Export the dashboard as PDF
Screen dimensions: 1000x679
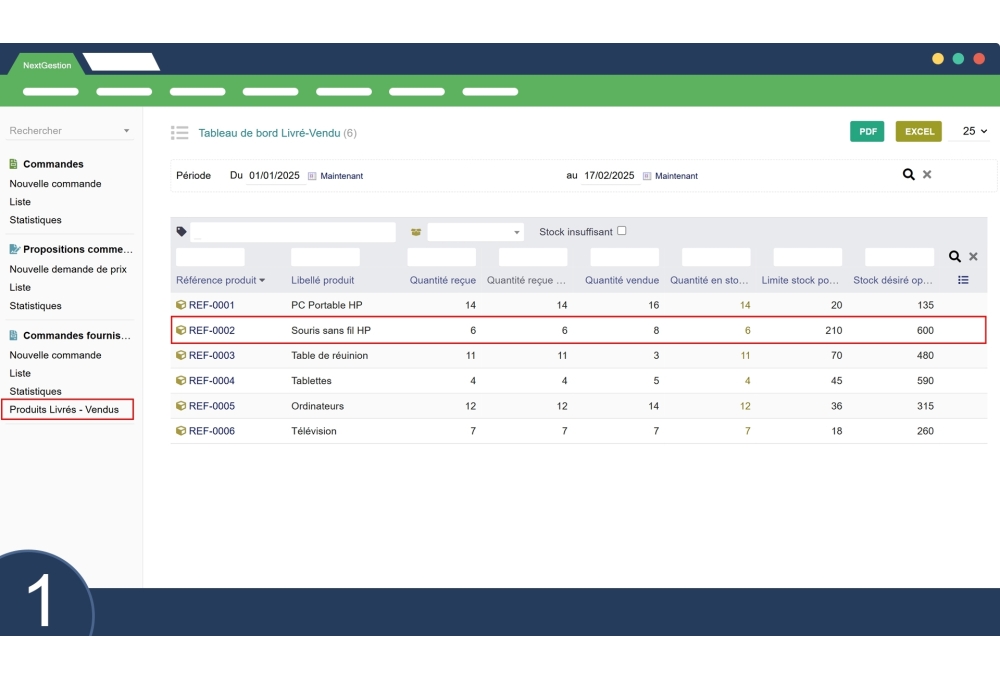867,131
